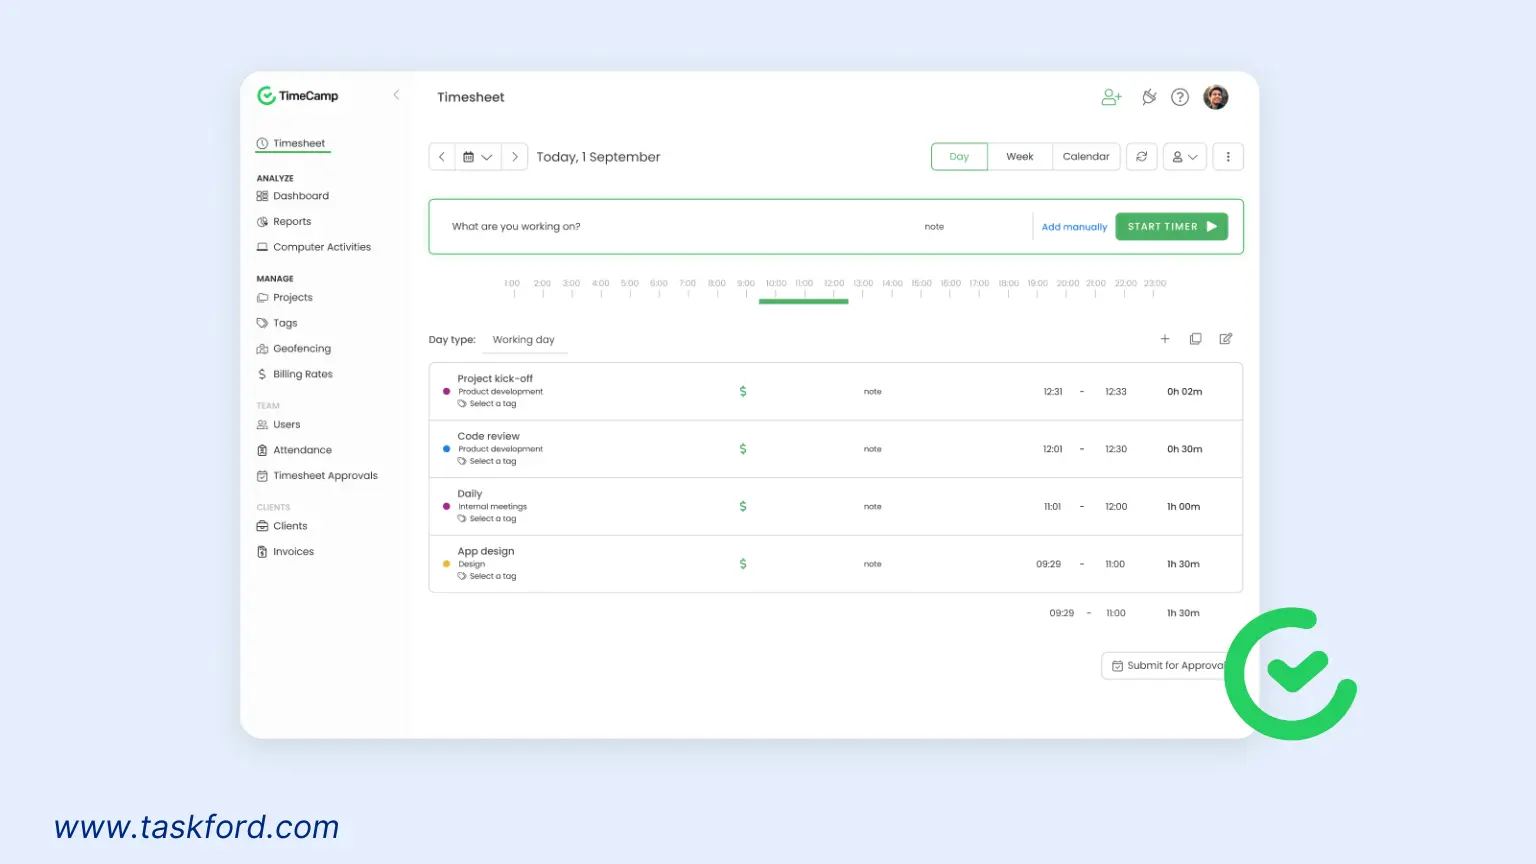The width and height of the screenshot is (1536, 864).
Task: Select a tag for Code review
Action: 488,461
